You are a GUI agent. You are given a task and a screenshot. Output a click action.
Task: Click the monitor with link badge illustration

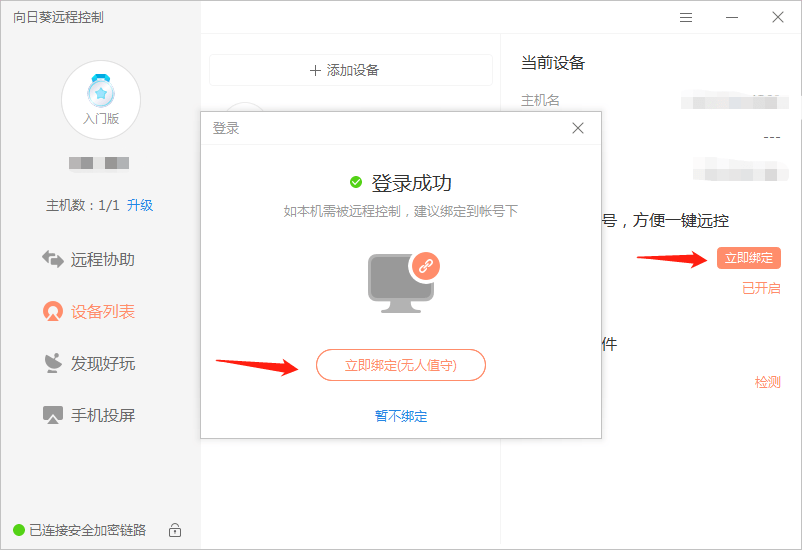pos(402,282)
